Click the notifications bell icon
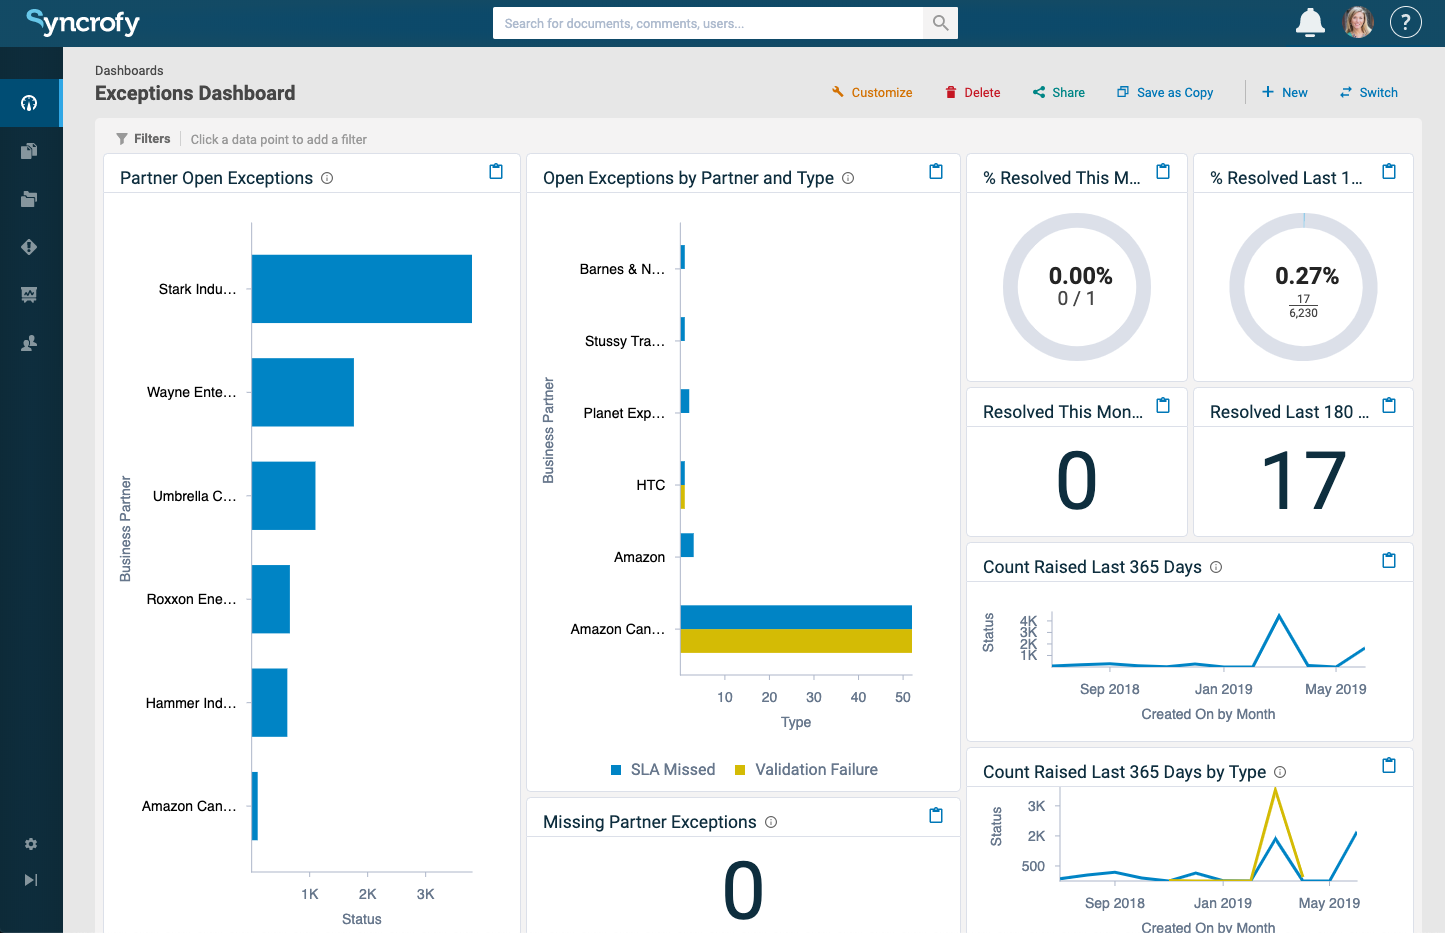 1310,21
